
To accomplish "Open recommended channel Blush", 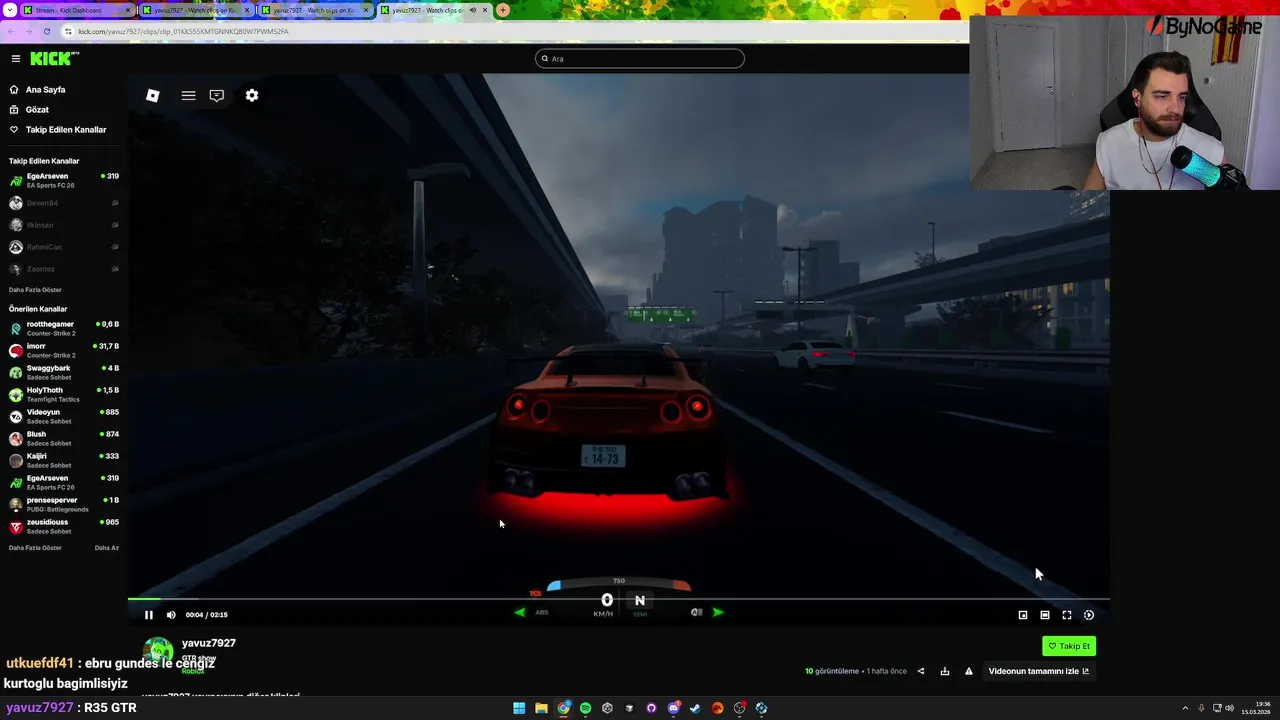I will pyautogui.click(x=64, y=438).
